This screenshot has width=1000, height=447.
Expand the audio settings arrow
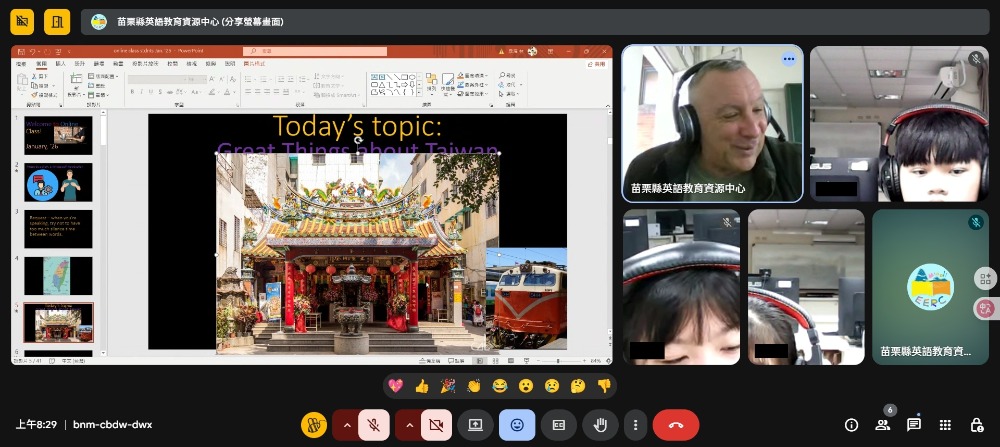tap(346, 425)
